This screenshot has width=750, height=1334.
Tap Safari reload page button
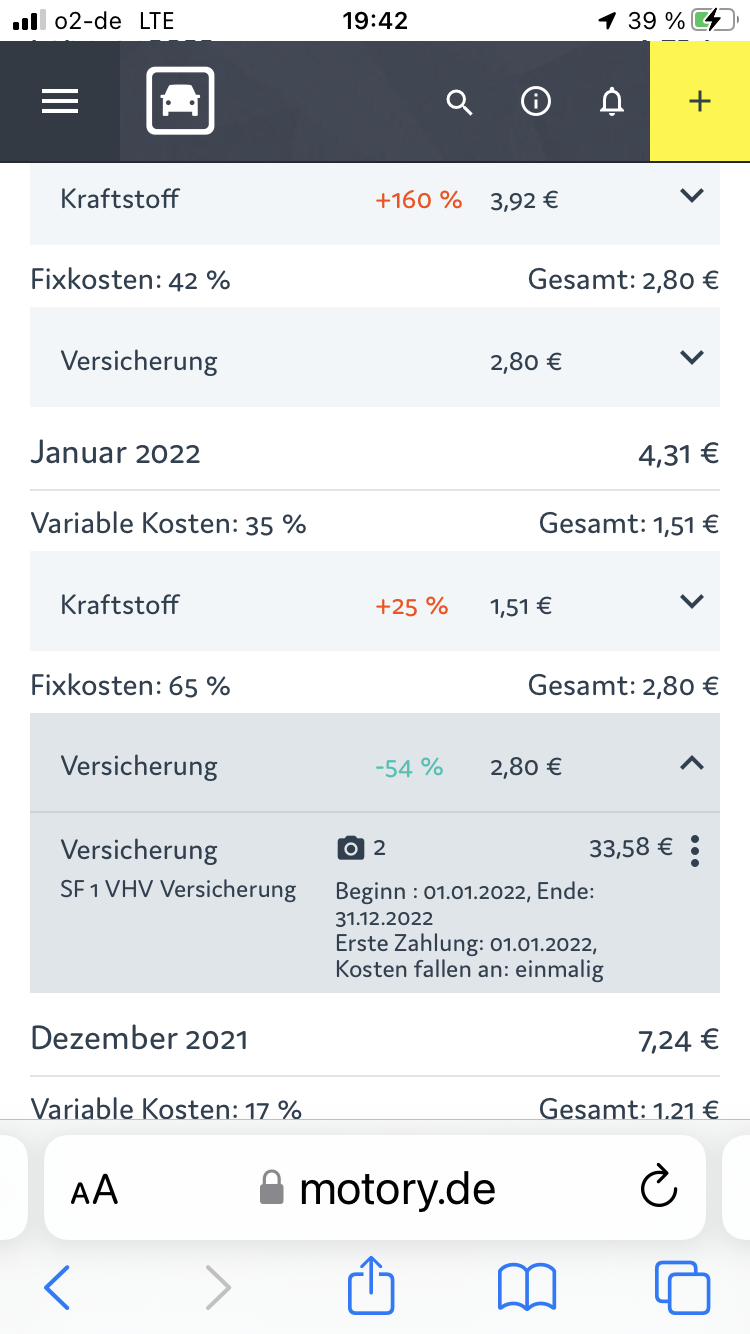coord(658,1188)
